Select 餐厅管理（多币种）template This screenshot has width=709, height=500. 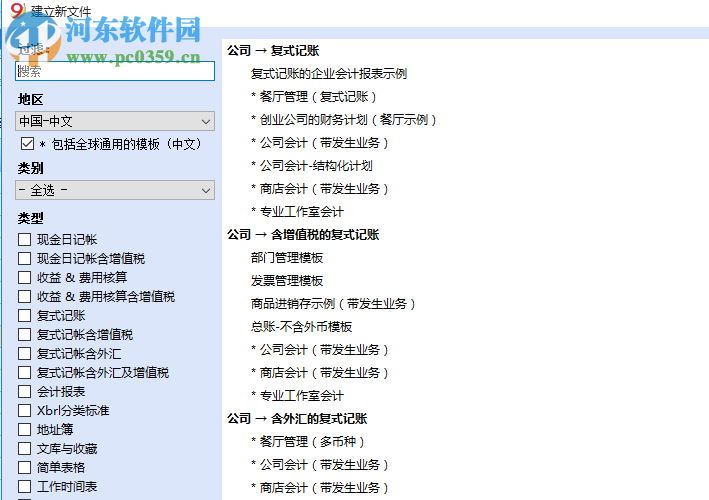click(308, 442)
